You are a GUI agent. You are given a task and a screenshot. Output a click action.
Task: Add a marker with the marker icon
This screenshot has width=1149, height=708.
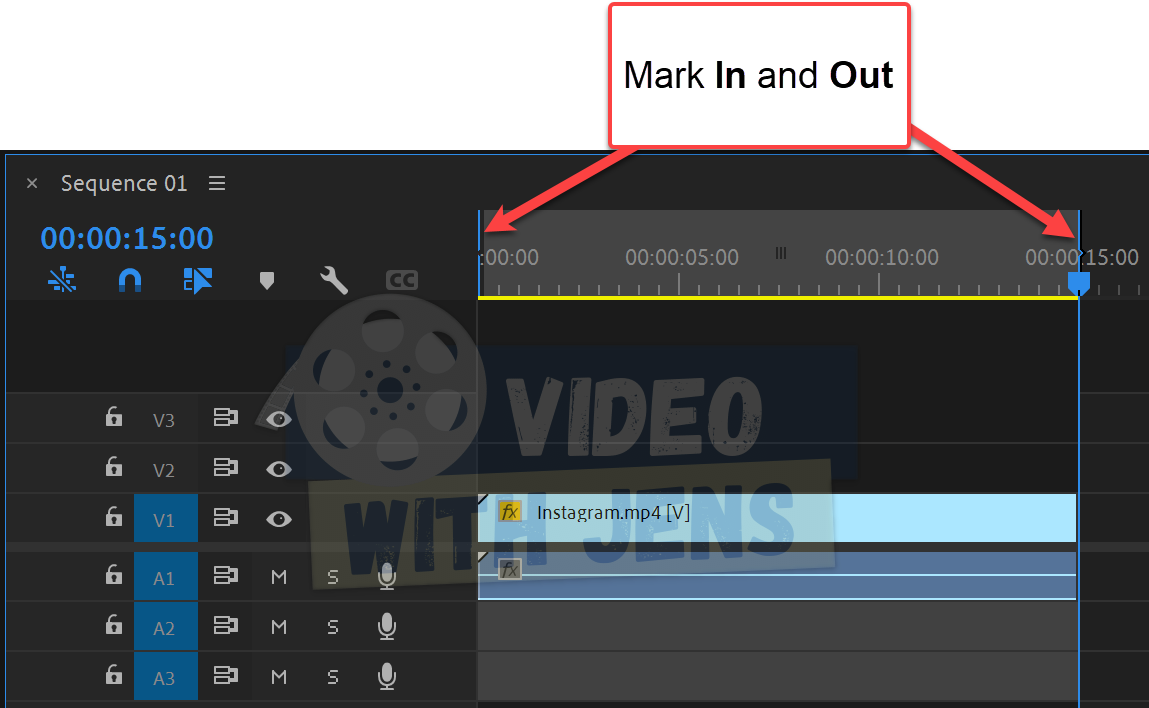pyautogui.click(x=267, y=281)
